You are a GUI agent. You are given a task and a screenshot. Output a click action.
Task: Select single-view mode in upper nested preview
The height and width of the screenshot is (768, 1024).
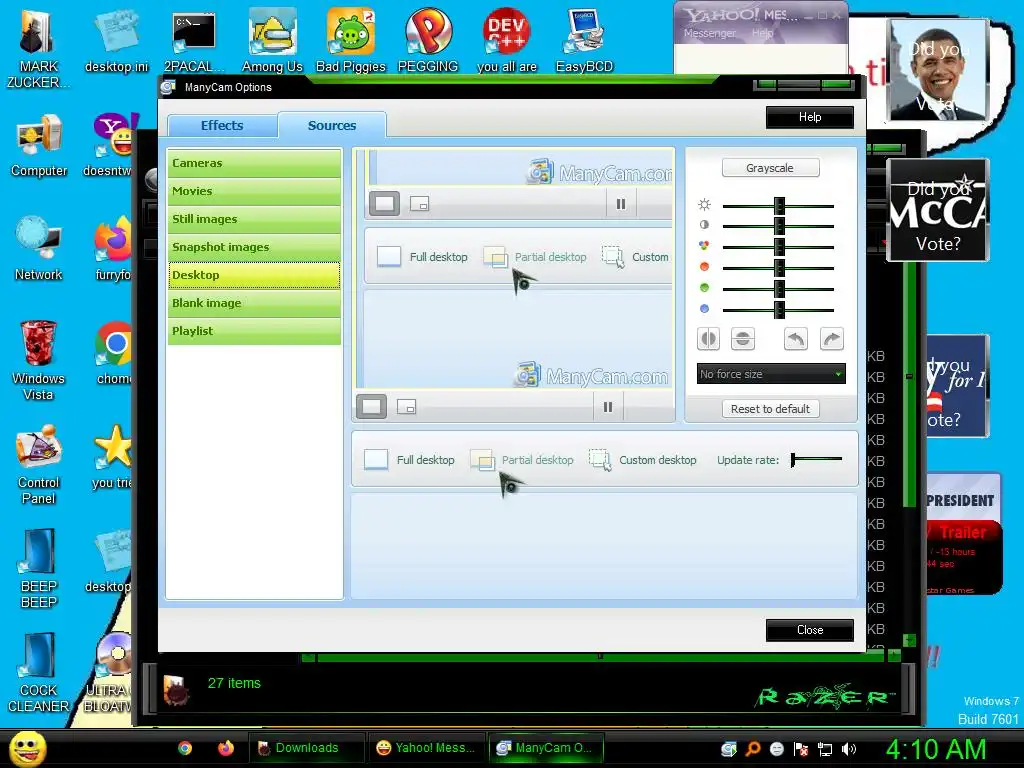[x=385, y=204]
